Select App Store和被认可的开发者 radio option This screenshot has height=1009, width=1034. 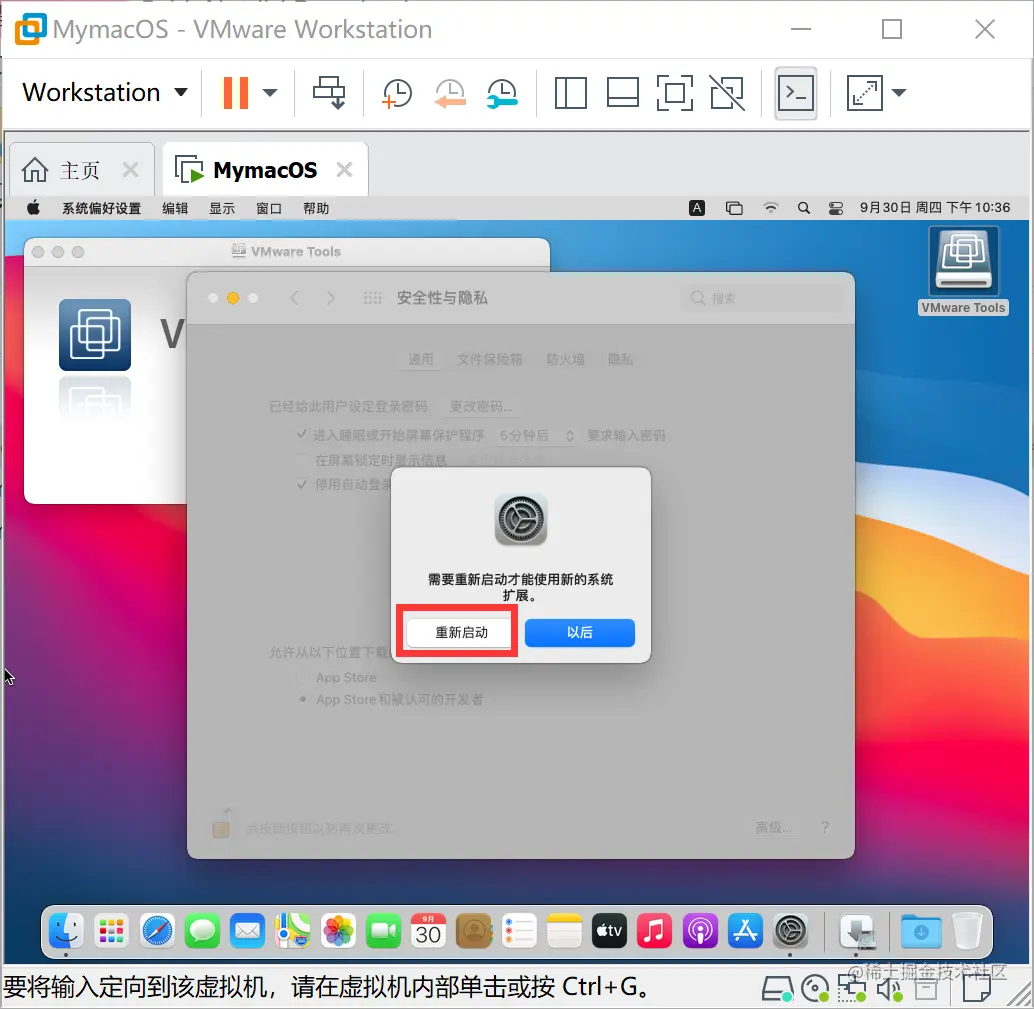(x=303, y=699)
